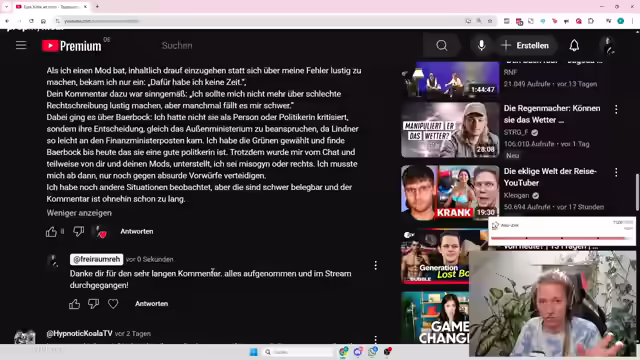
Task: Open the YouTube hamburger guide menu
Action: [21, 45]
